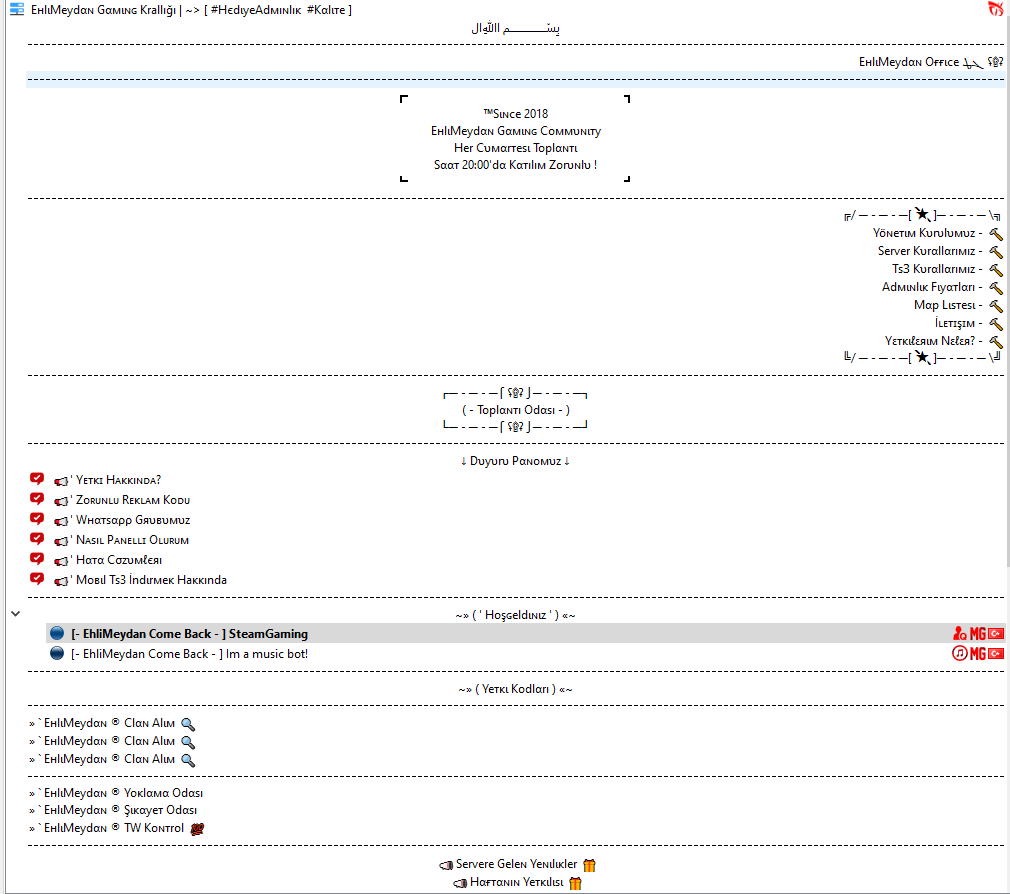Click the red heart icon beside Zorunlu Reklam Kodu
Viewport: 1010px width, 894px height.
pyautogui.click(x=37, y=499)
